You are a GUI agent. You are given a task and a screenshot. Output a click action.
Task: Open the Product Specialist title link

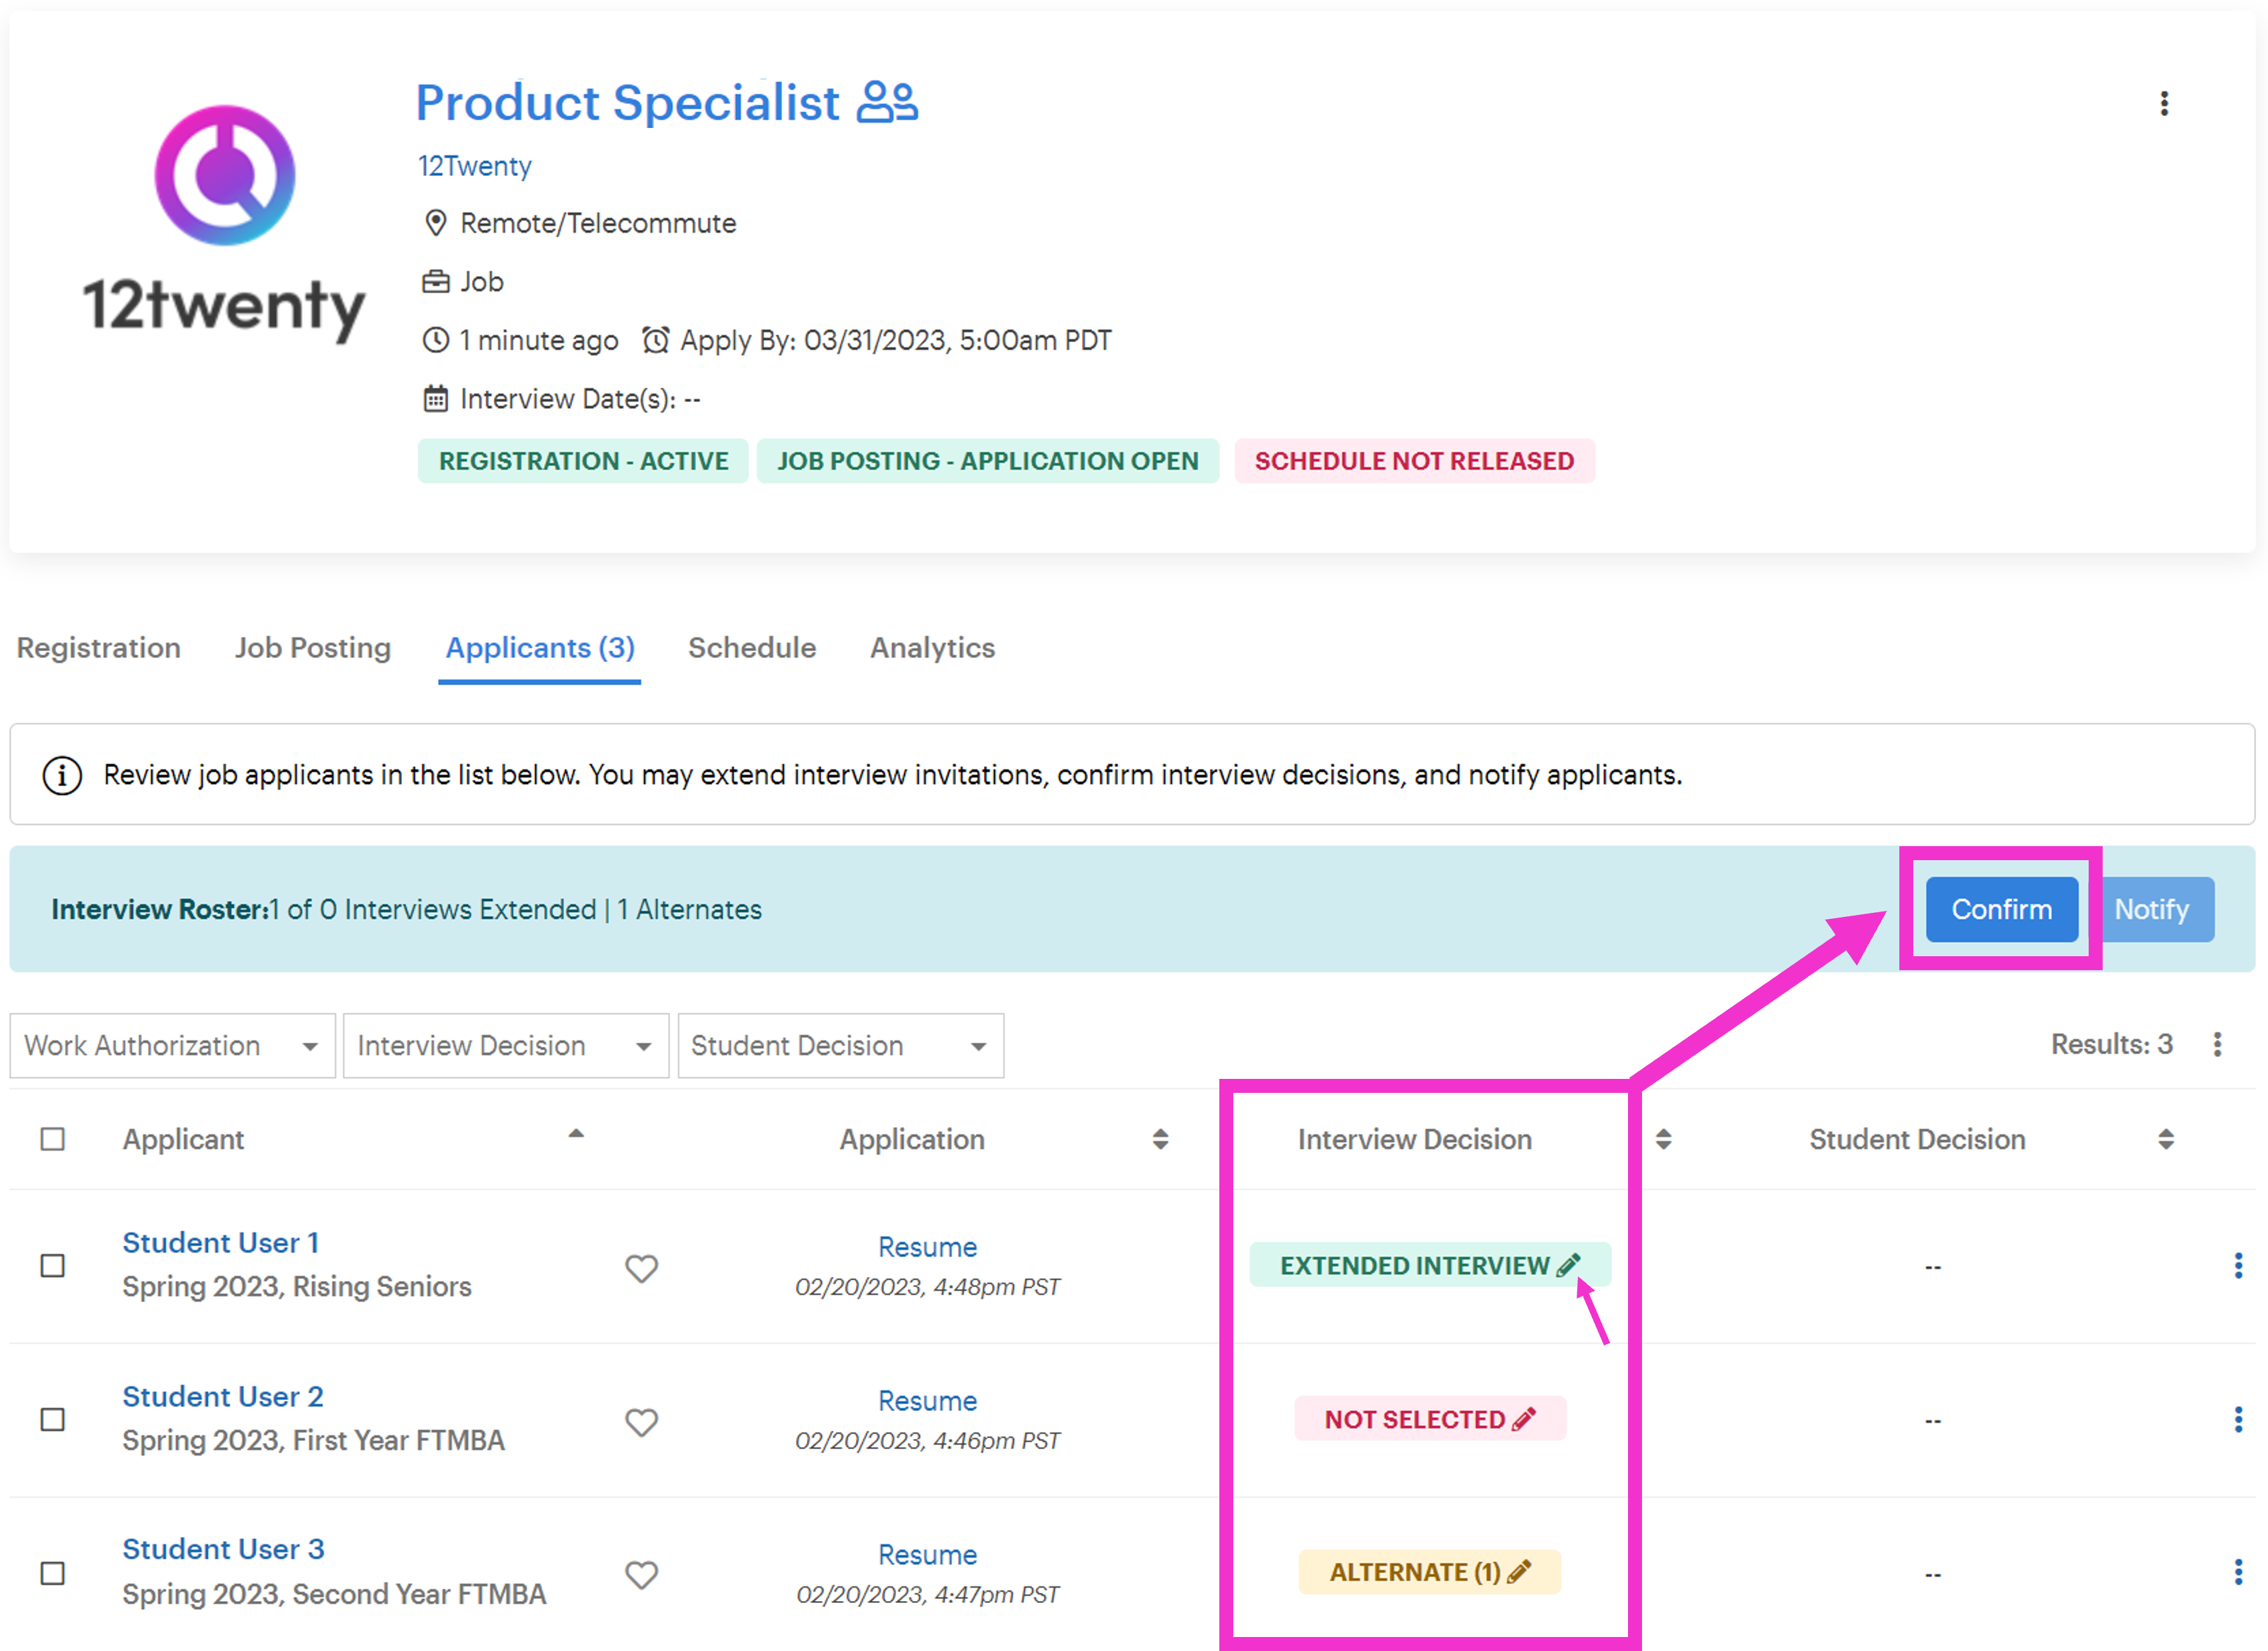coord(628,102)
